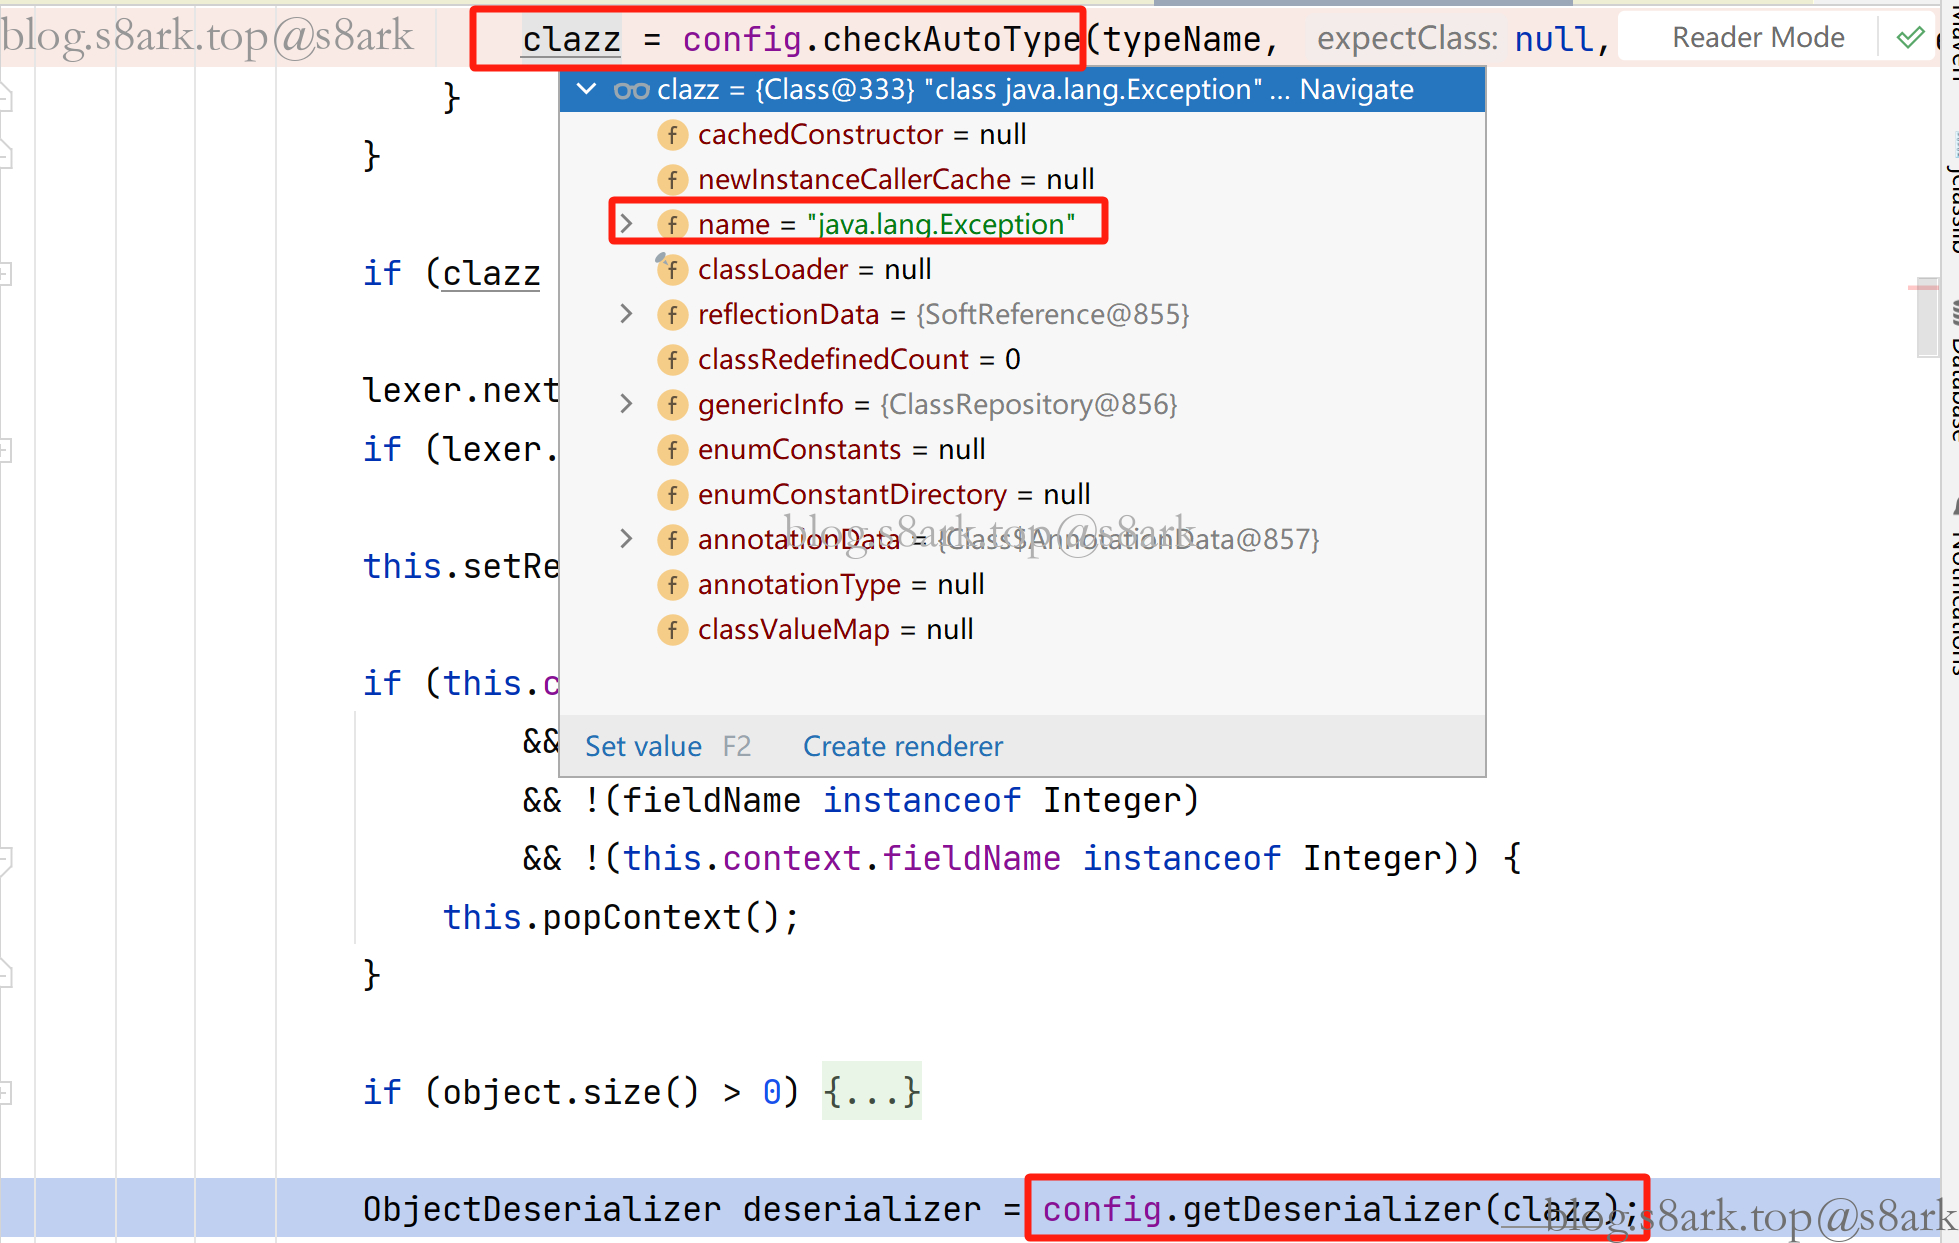This screenshot has width=1959, height=1243.
Task: Expand the genericInfo node
Action: [x=626, y=404]
